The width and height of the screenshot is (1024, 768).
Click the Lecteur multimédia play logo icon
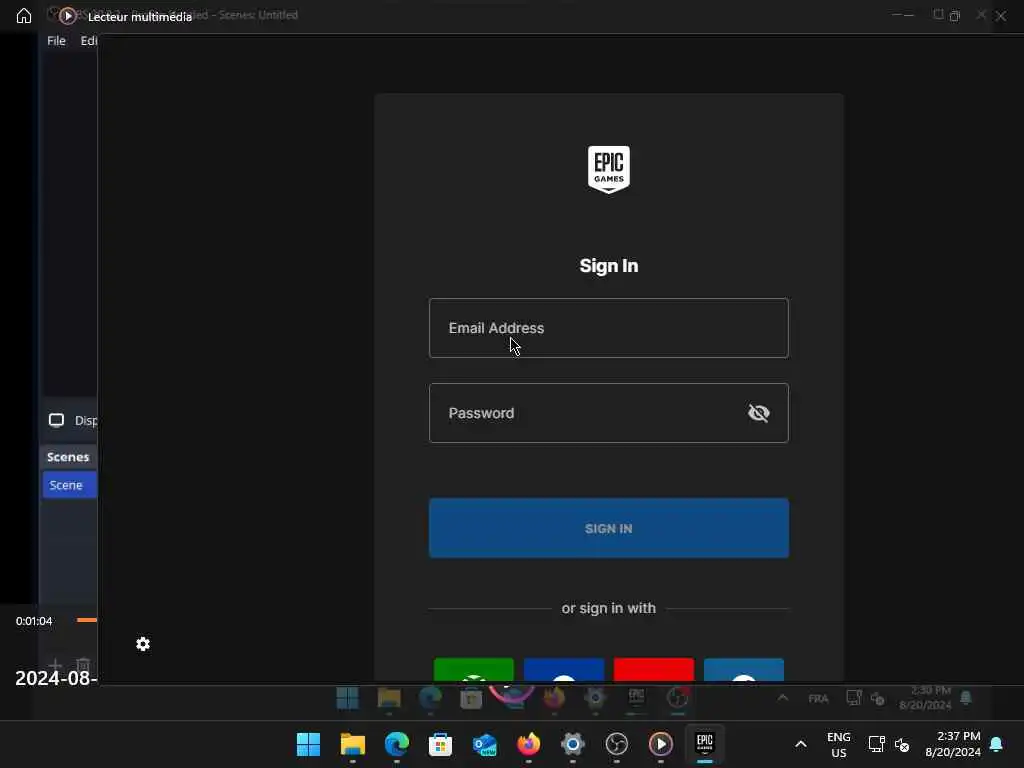[x=67, y=16]
